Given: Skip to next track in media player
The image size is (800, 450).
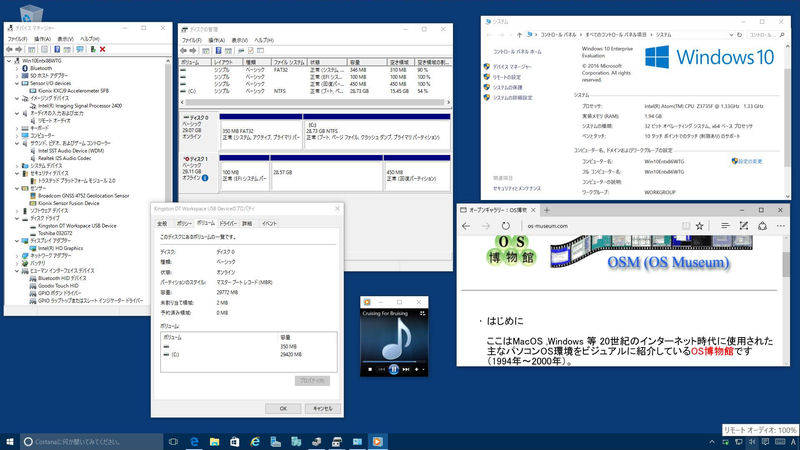Looking at the screenshot, I should pos(406,369).
